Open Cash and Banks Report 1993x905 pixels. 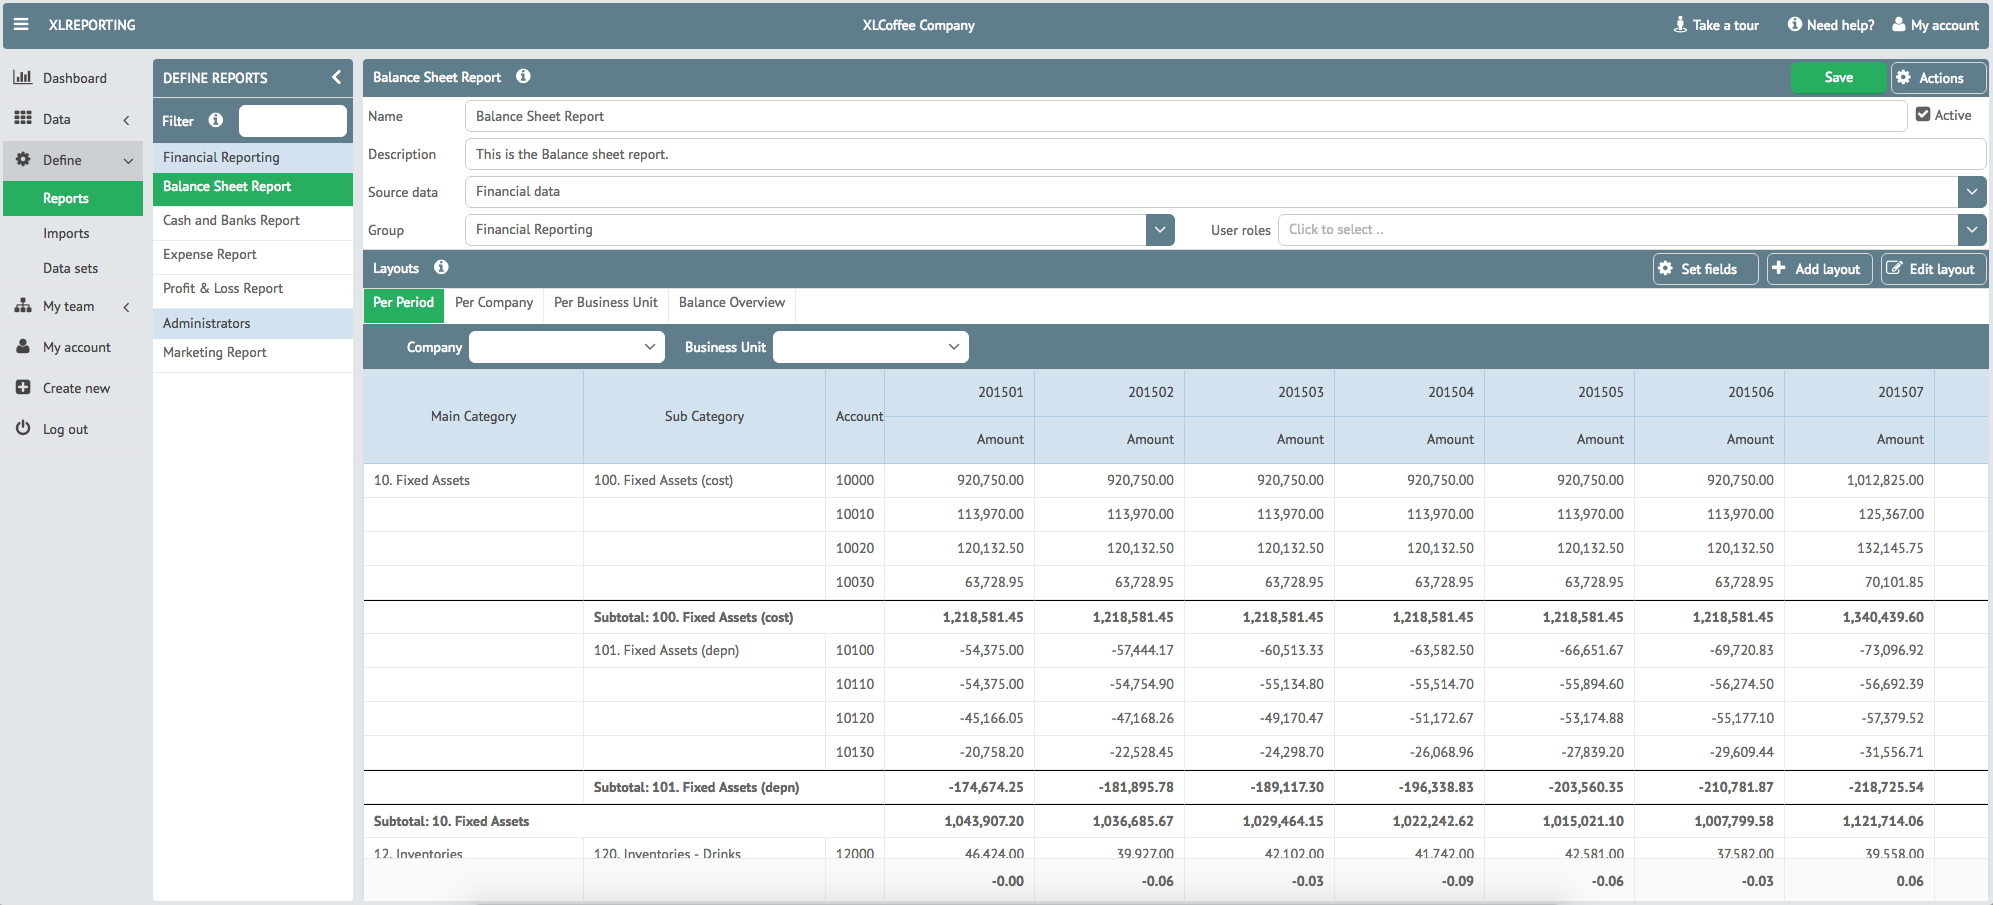pyautogui.click(x=253, y=221)
